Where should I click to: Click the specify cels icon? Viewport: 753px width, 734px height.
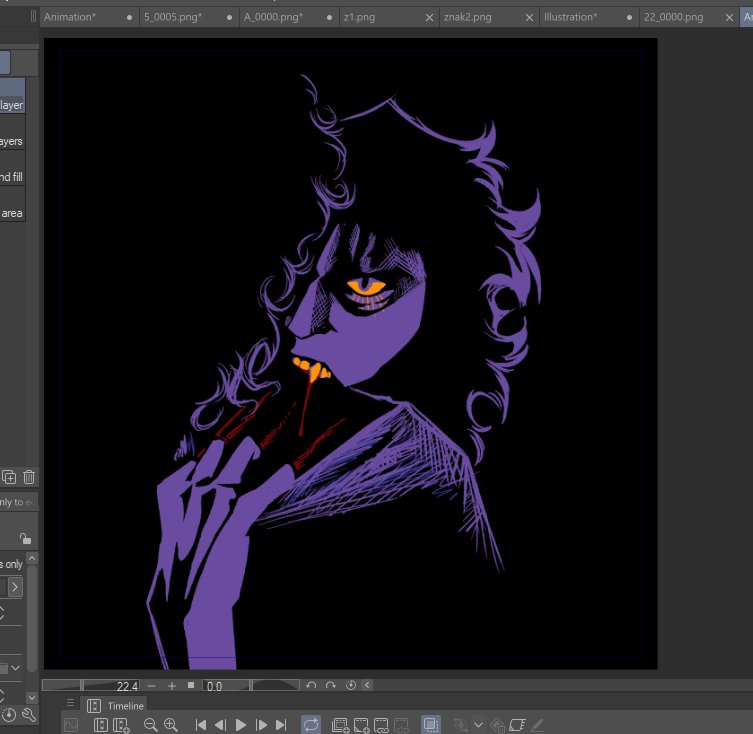[x=381, y=725]
